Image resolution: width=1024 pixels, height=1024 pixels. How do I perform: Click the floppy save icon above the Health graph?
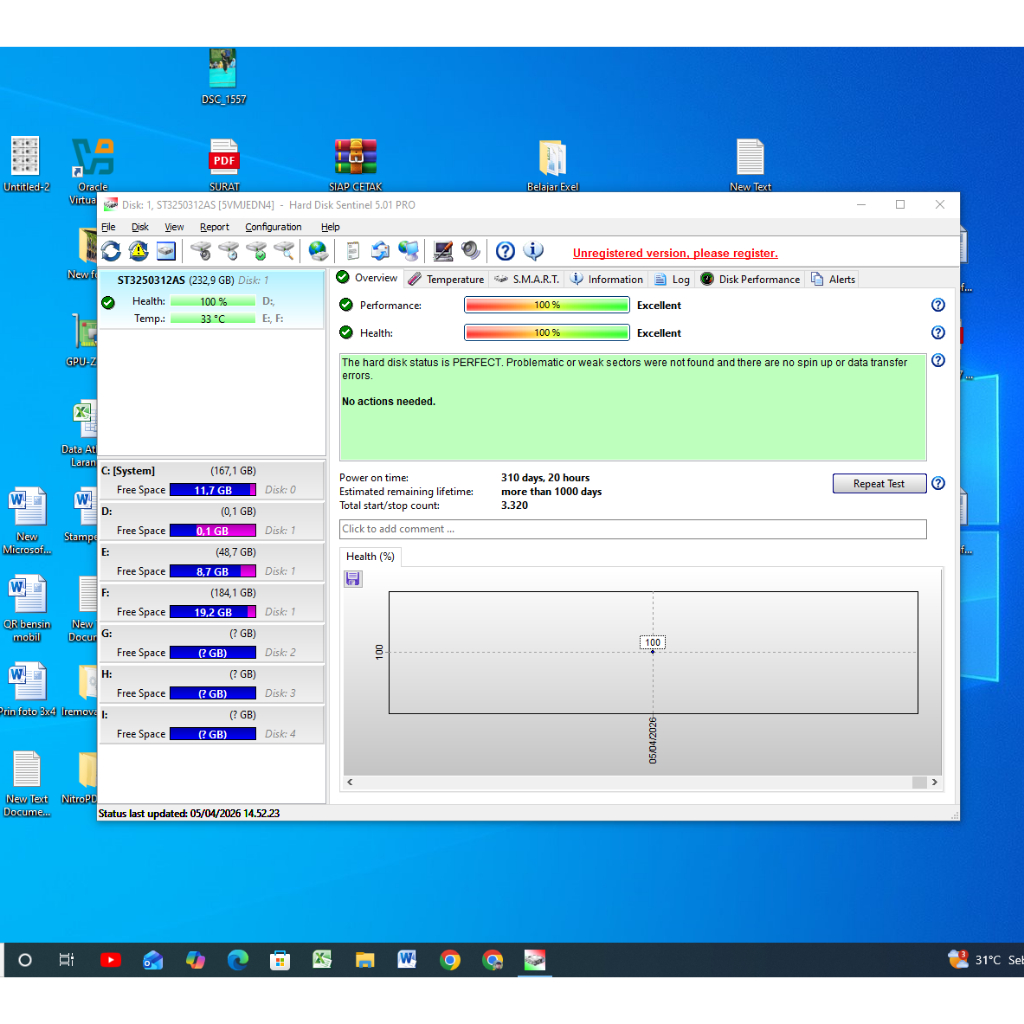353,579
